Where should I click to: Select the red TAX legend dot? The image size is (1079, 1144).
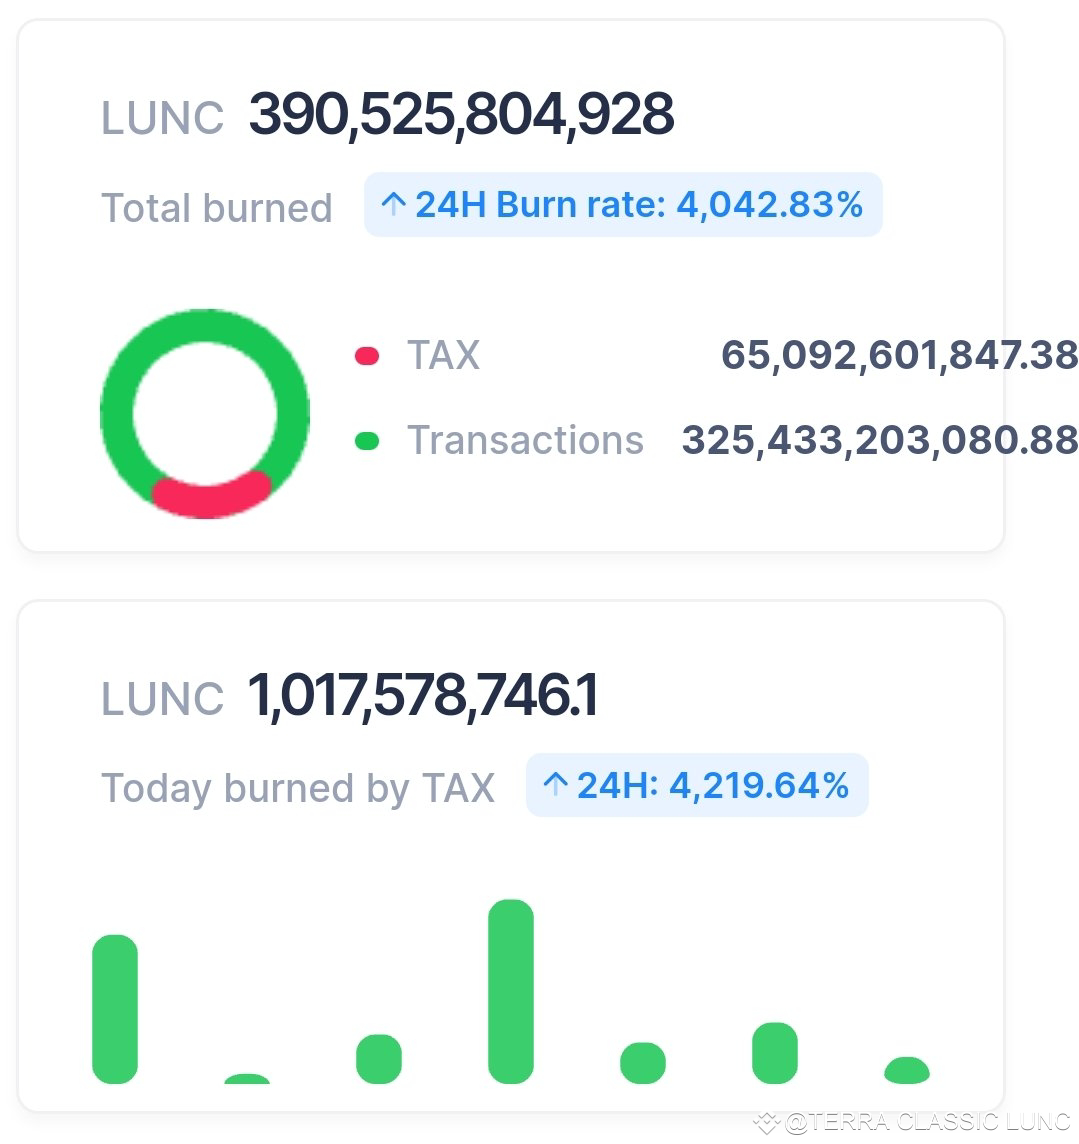click(x=366, y=356)
